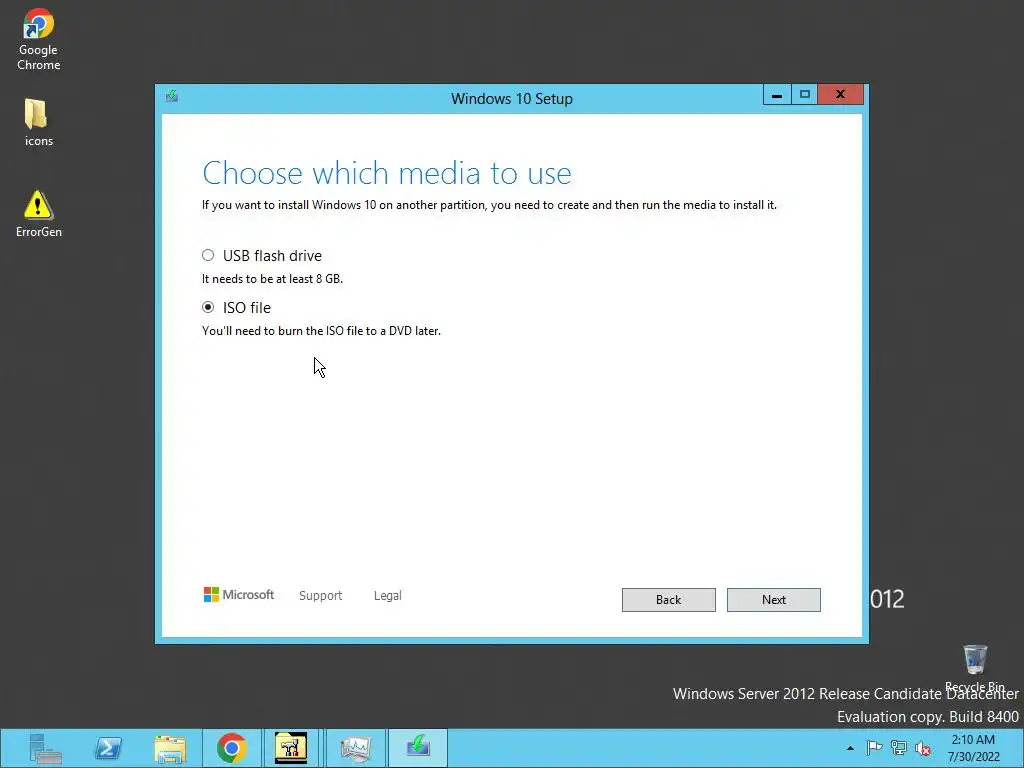1024x768 pixels.
Task: Select the ISO file radio button
Action: [x=208, y=307]
